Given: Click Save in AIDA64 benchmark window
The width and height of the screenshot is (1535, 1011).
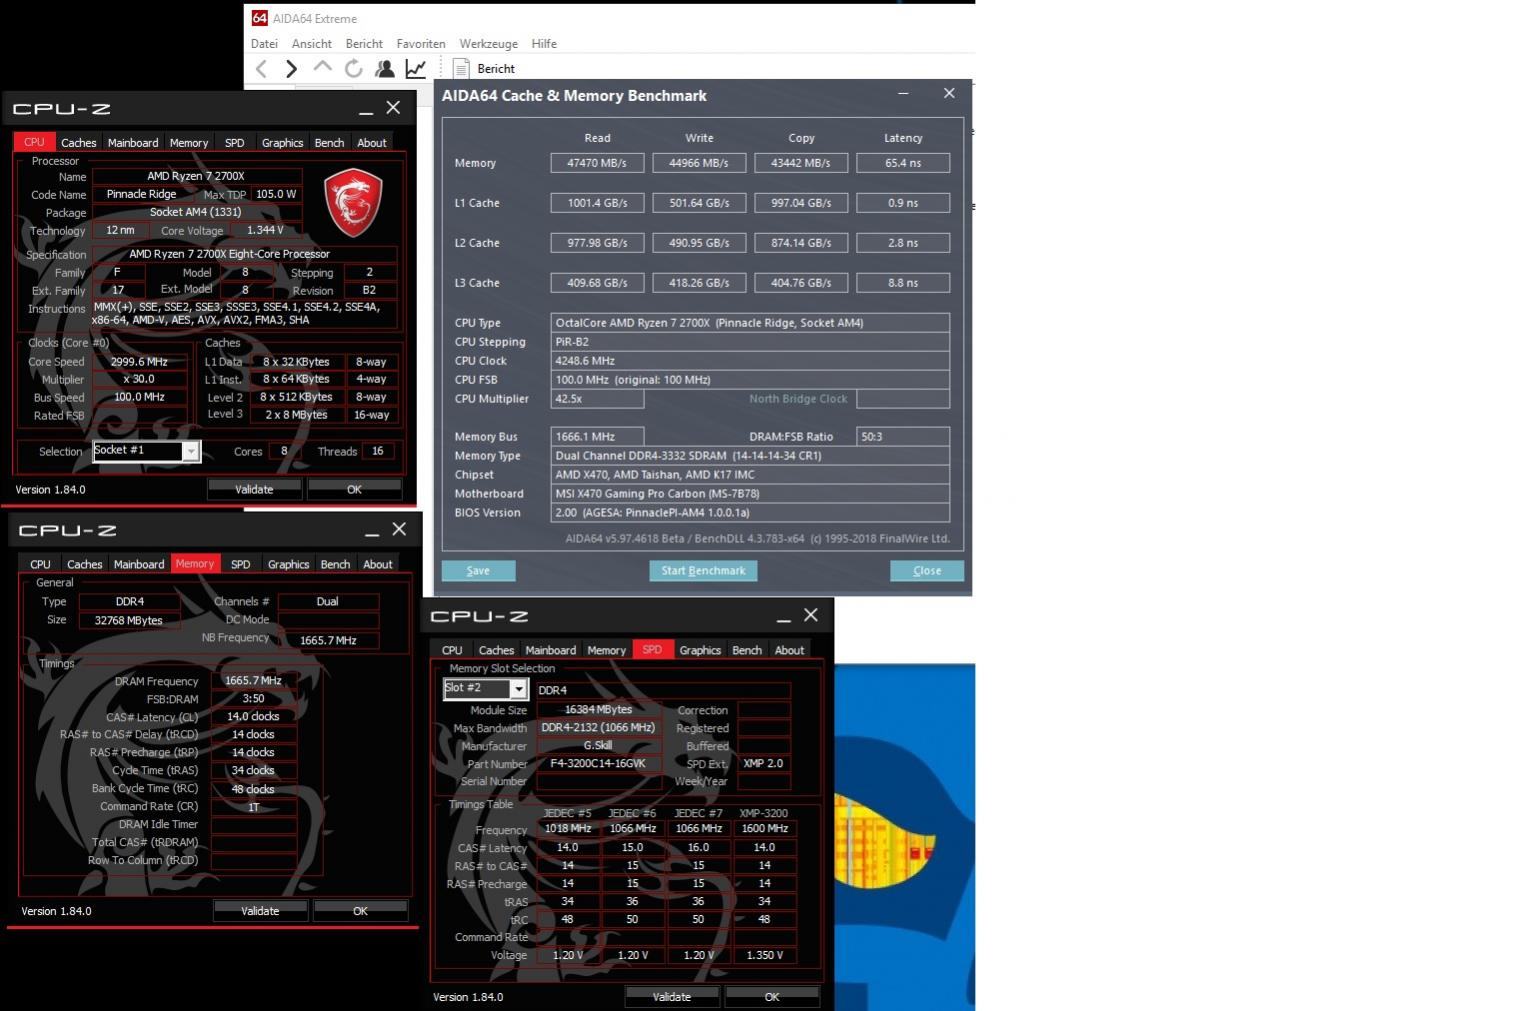Looking at the screenshot, I should point(478,571).
